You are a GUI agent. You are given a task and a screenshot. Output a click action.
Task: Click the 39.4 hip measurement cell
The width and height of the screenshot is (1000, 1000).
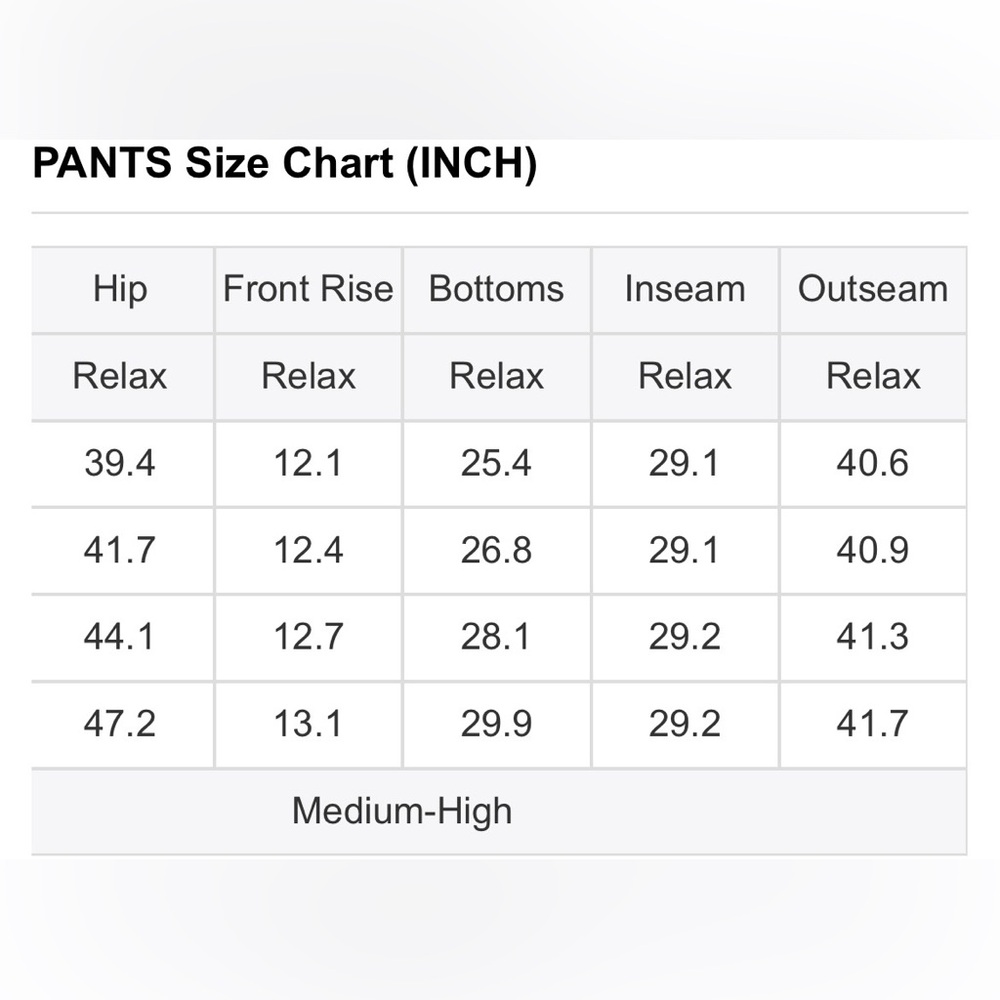coord(120,463)
